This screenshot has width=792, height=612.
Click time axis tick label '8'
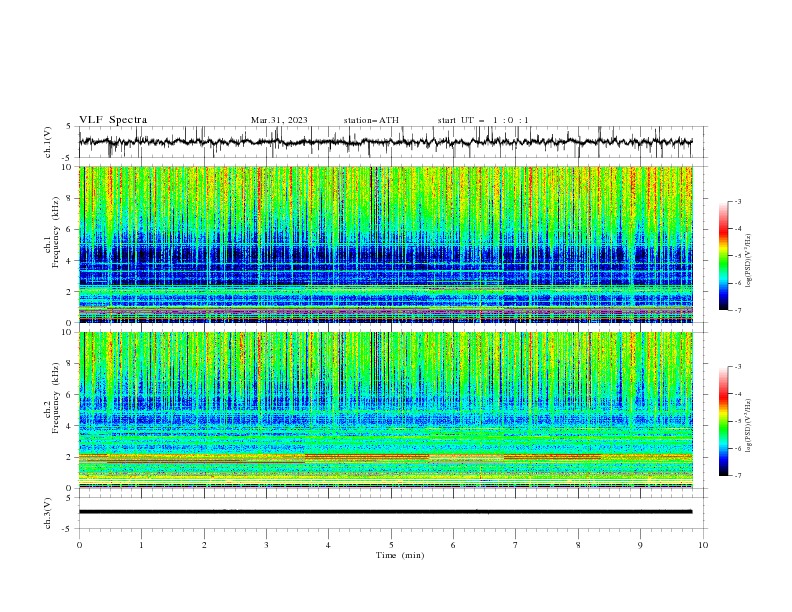click(x=578, y=545)
